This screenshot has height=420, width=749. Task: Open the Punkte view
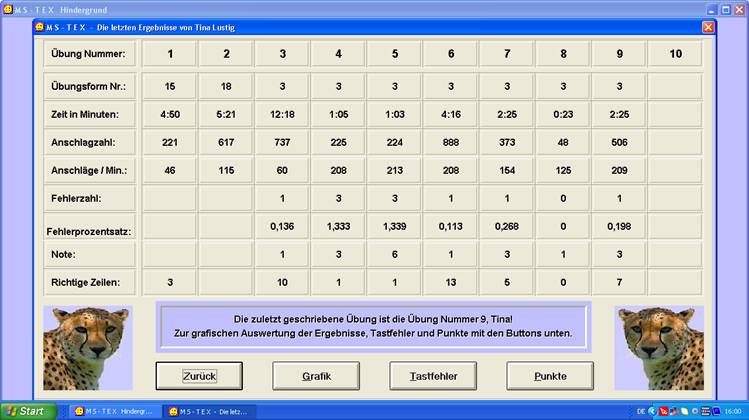tap(550, 376)
